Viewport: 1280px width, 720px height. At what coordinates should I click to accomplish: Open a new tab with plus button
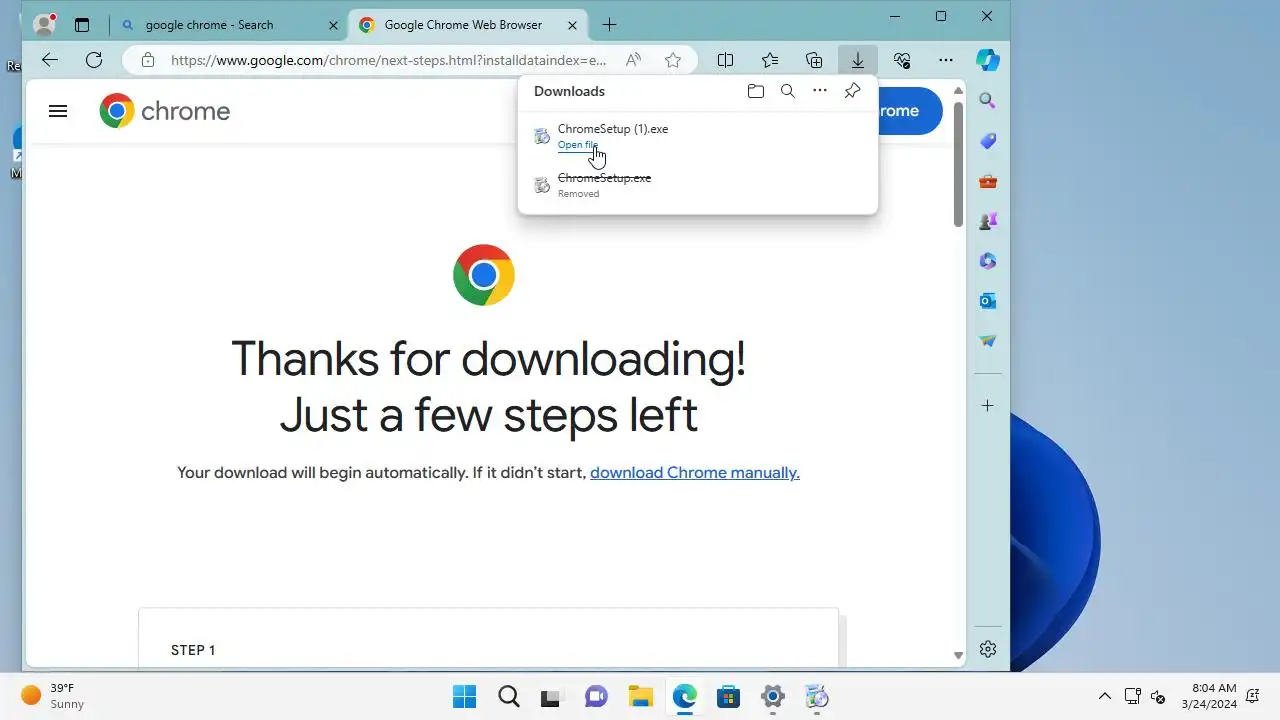609,25
